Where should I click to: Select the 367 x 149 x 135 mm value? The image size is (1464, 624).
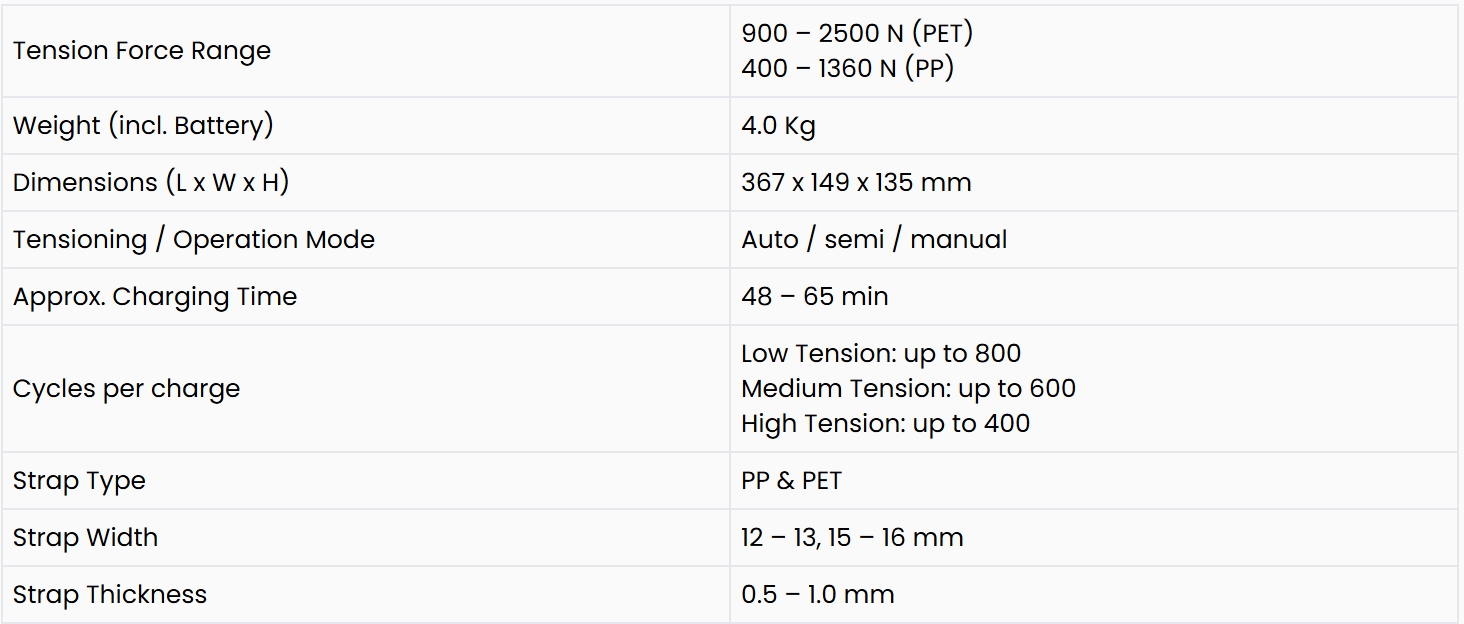[x=856, y=183]
